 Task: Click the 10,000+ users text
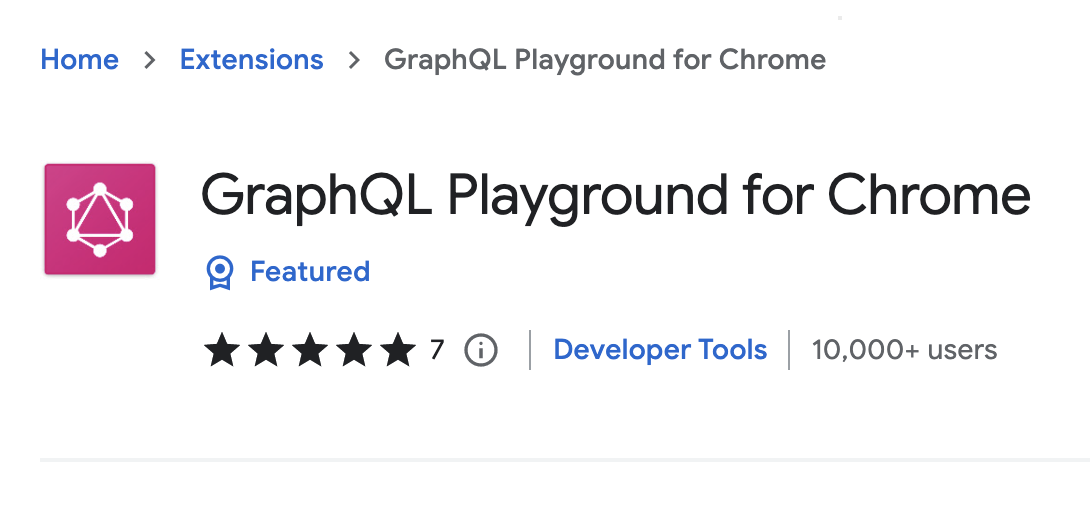(x=904, y=350)
